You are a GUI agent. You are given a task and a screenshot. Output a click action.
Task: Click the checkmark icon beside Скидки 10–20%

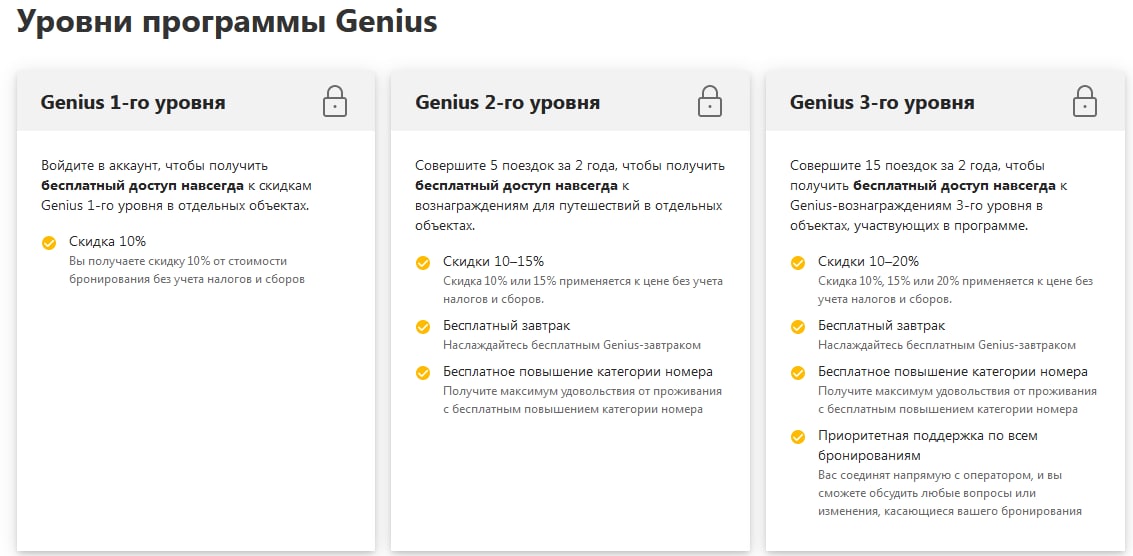pyautogui.click(x=798, y=262)
